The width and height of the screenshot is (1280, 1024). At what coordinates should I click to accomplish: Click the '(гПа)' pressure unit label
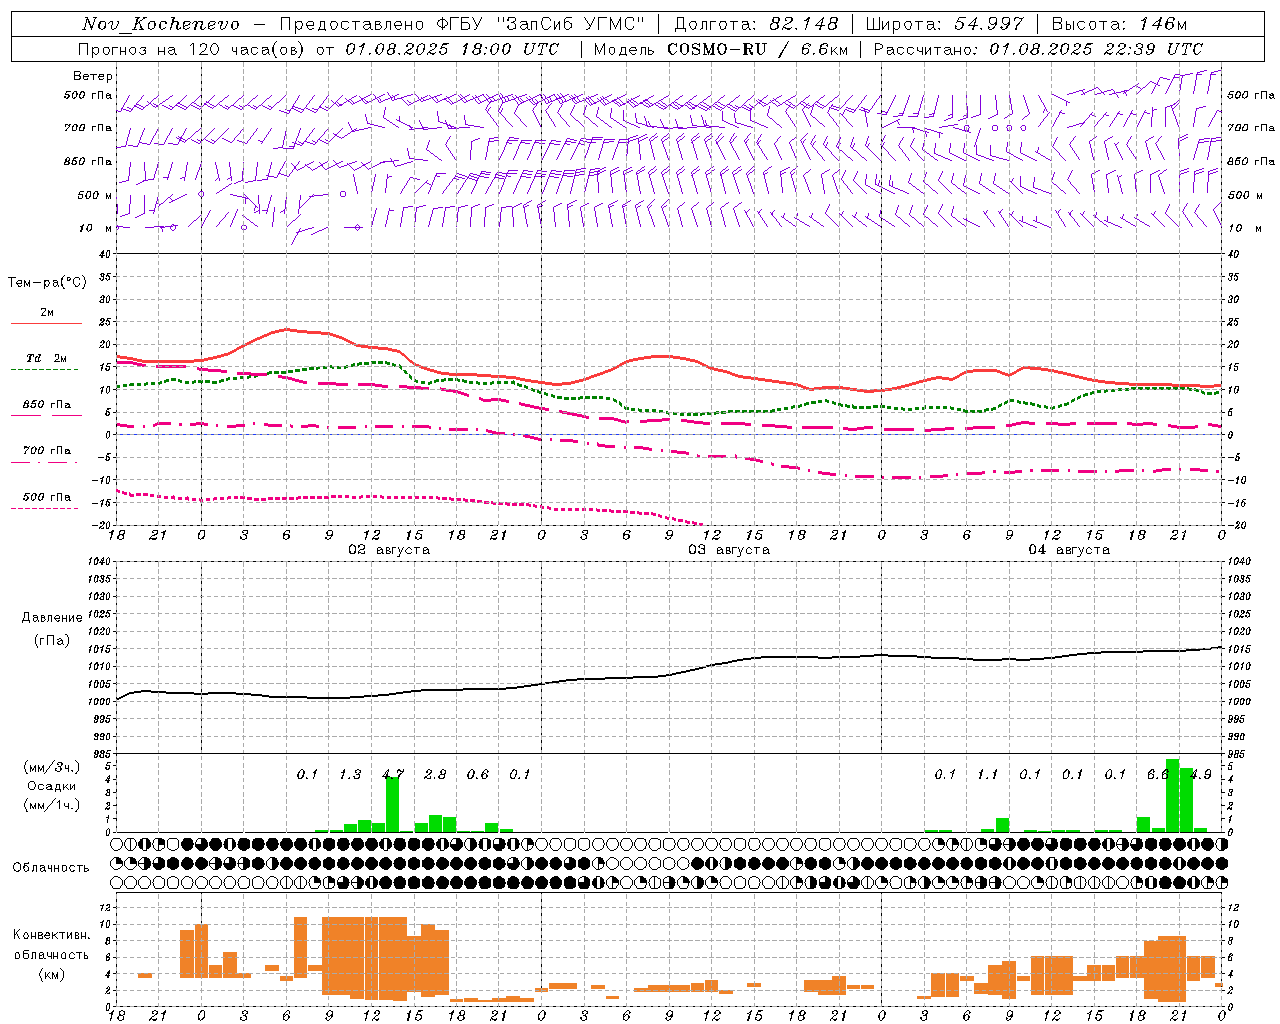52,640
